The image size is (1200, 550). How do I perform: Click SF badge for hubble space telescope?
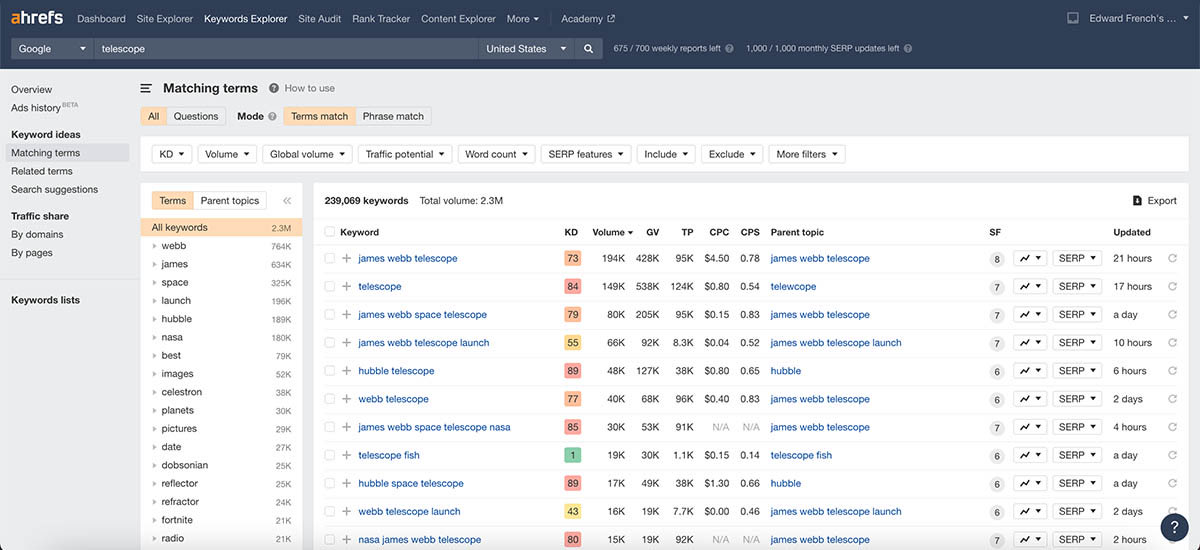996,484
